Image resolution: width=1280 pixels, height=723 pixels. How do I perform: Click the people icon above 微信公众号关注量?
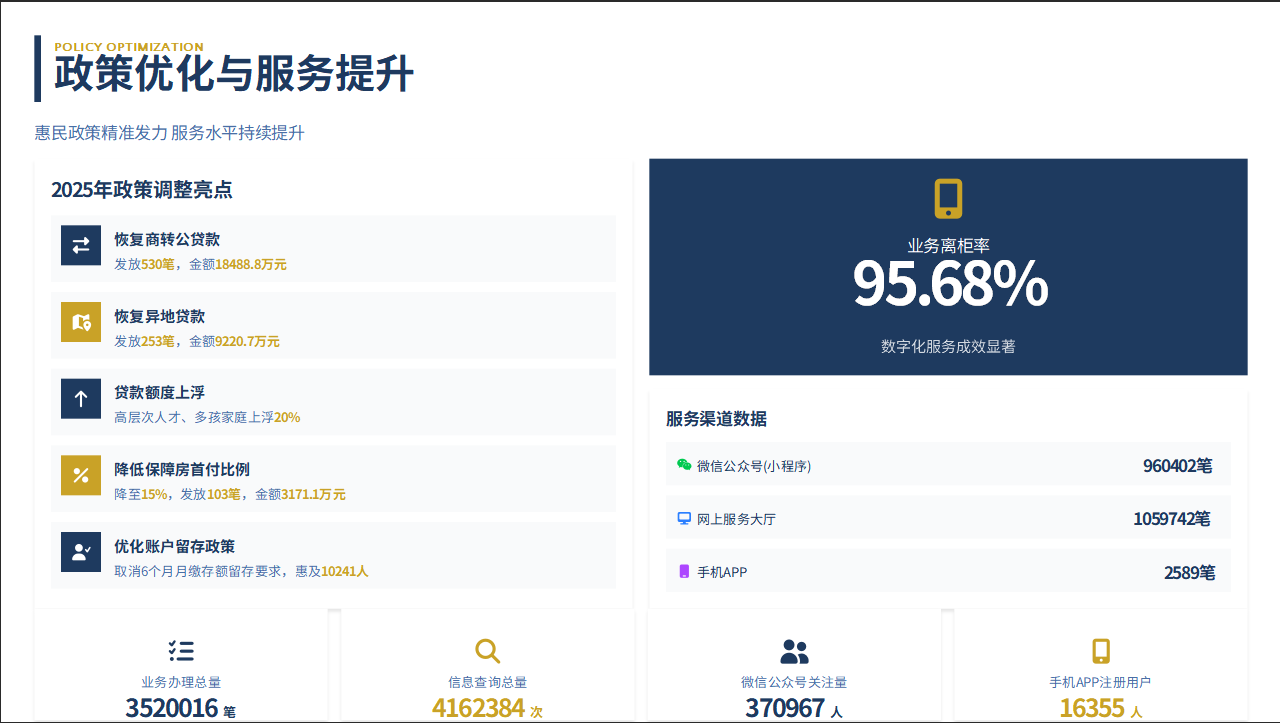point(794,652)
